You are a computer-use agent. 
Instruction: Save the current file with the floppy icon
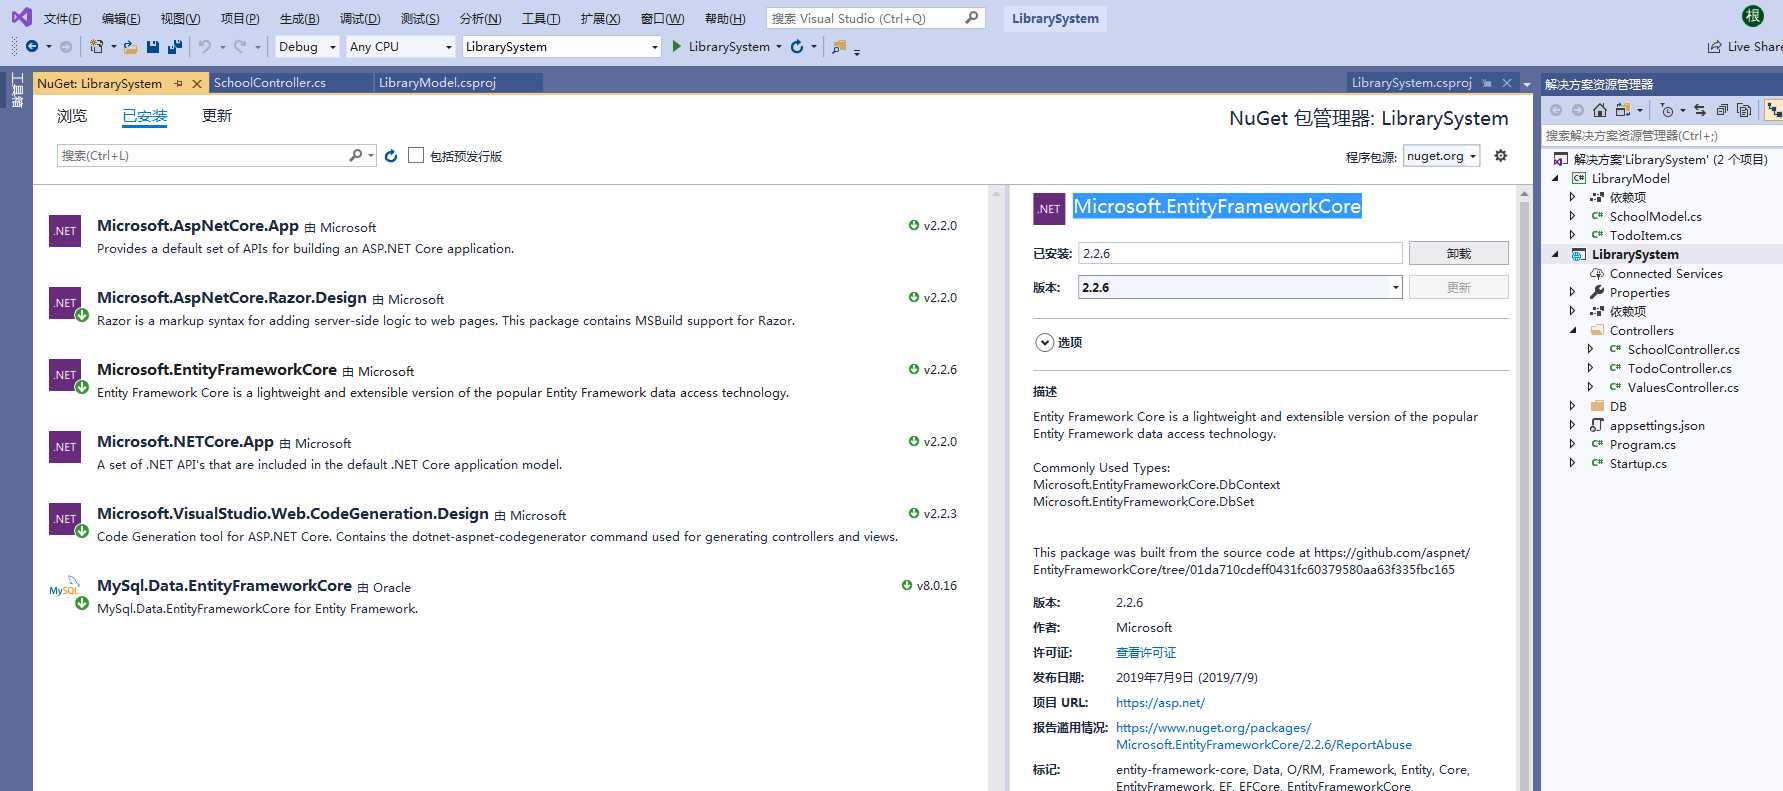[153, 46]
